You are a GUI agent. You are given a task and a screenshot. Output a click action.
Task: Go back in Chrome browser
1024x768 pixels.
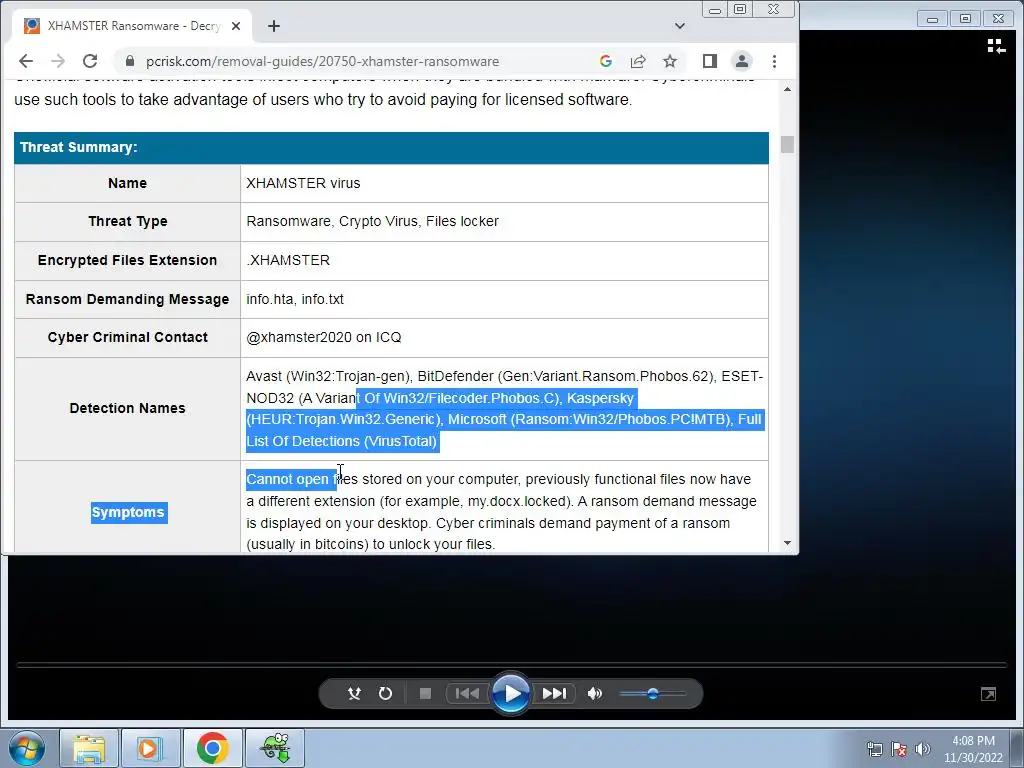(x=25, y=61)
